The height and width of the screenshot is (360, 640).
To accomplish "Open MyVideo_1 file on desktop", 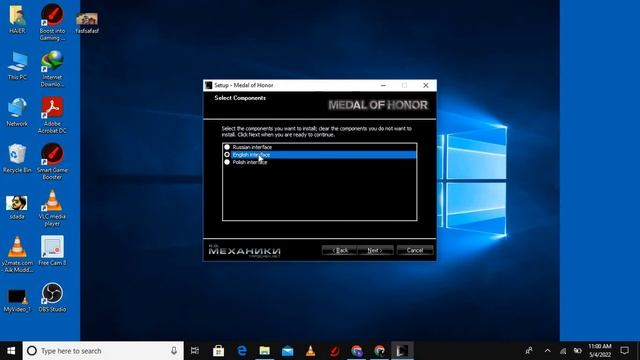I will coord(17,301).
